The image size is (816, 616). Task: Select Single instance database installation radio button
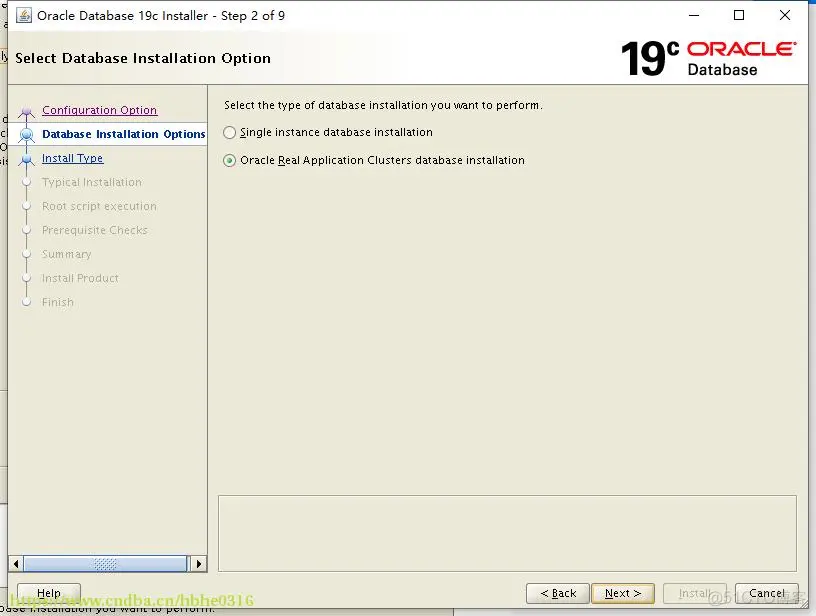(230, 133)
